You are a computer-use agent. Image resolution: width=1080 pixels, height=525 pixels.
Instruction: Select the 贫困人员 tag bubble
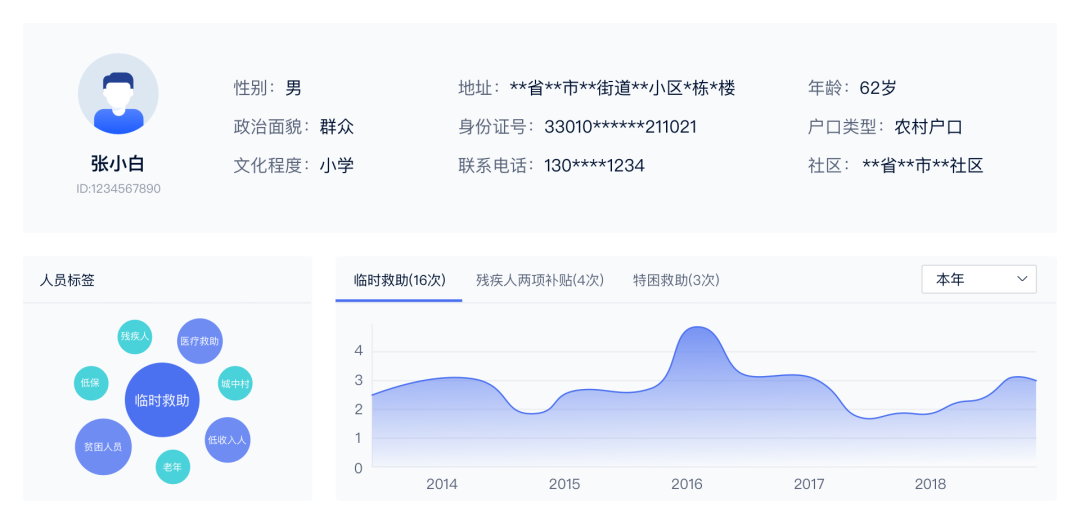pyautogui.click(x=103, y=446)
